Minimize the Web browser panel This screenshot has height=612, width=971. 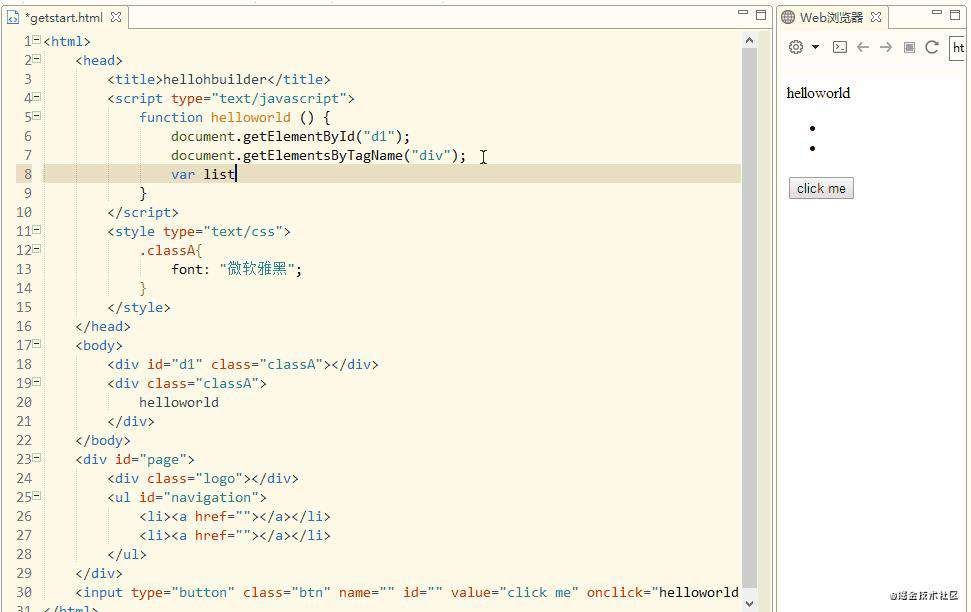937,12
